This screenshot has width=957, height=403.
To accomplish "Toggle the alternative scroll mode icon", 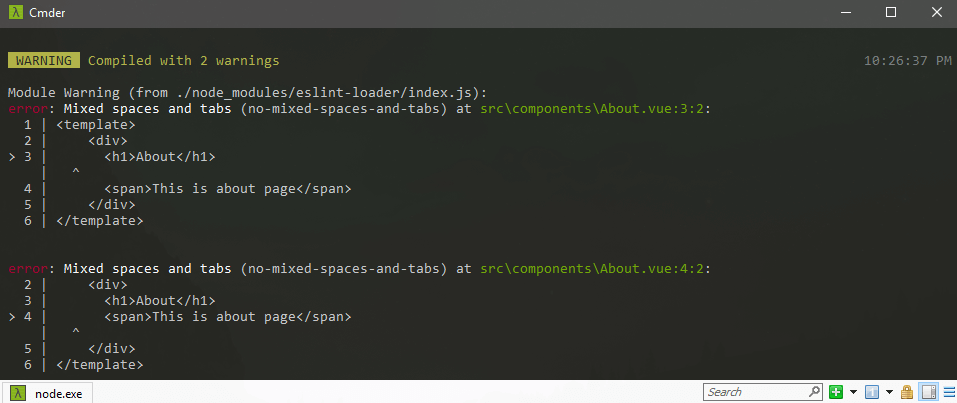I will click(x=929, y=391).
